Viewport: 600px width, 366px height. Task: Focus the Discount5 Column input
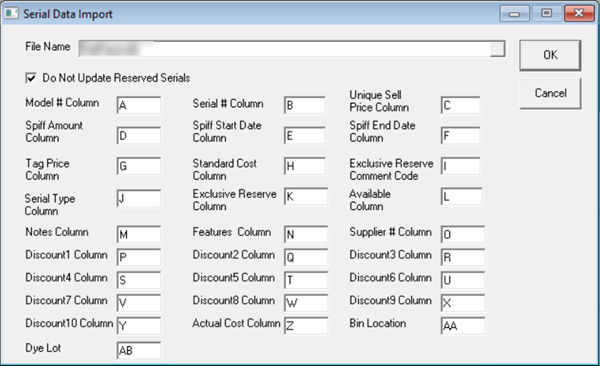pos(306,280)
